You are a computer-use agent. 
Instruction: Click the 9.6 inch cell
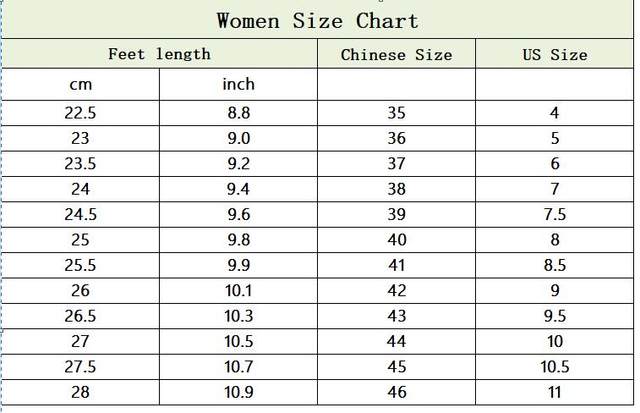pyautogui.click(x=238, y=214)
